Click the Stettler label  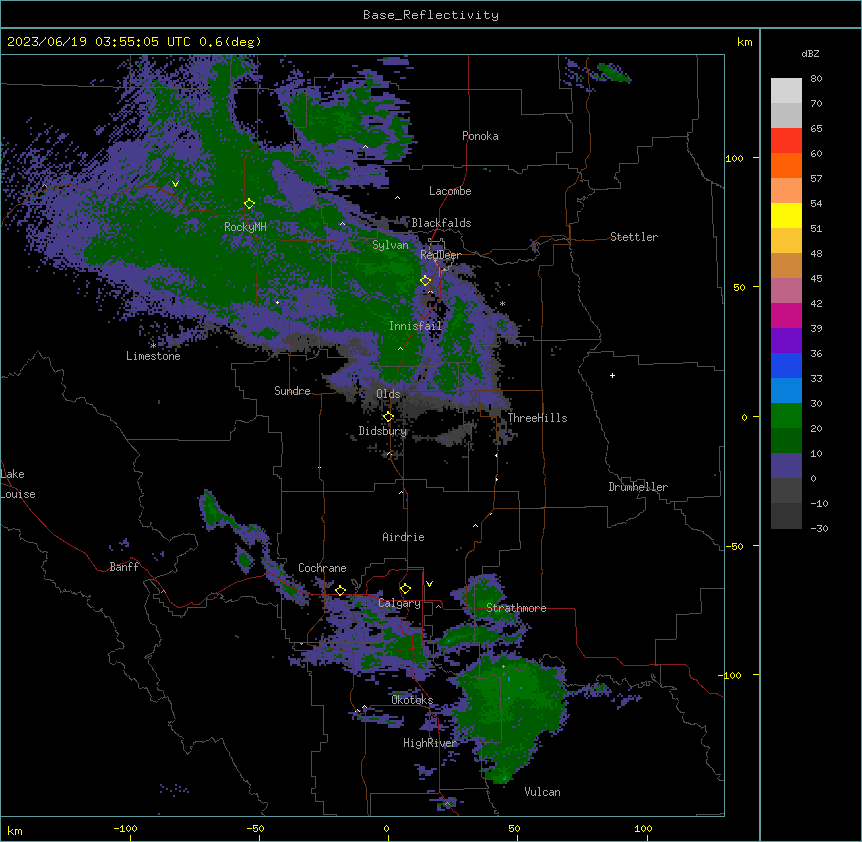pyautogui.click(x=634, y=237)
